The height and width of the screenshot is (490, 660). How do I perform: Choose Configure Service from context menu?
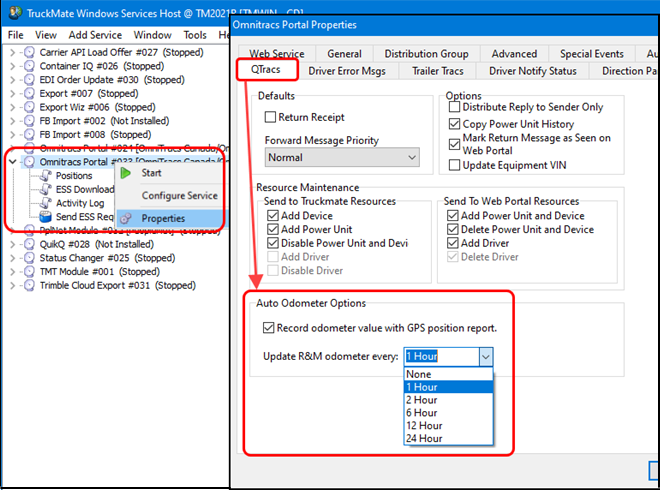[x=179, y=196]
